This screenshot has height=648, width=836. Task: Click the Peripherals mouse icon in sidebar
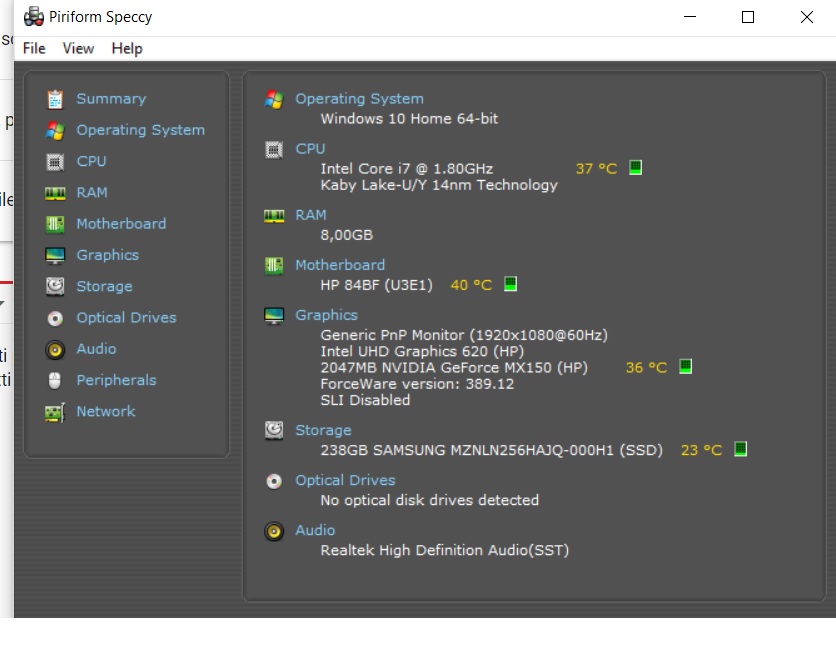click(x=55, y=381)
